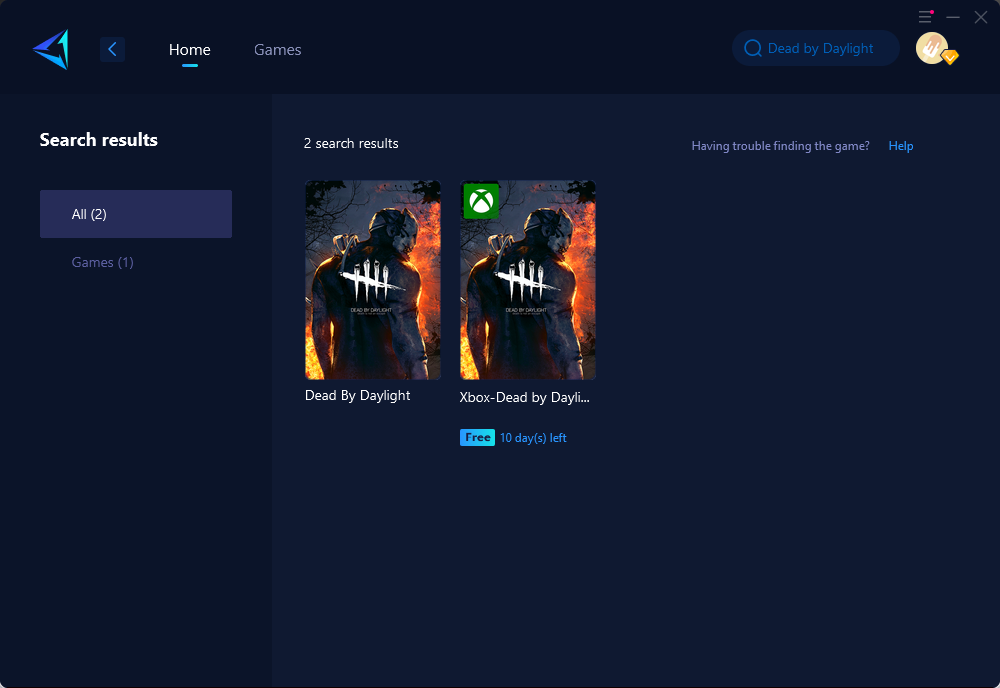Click the GearUP logo icon

pyautogui.click(x=51, y=49)
